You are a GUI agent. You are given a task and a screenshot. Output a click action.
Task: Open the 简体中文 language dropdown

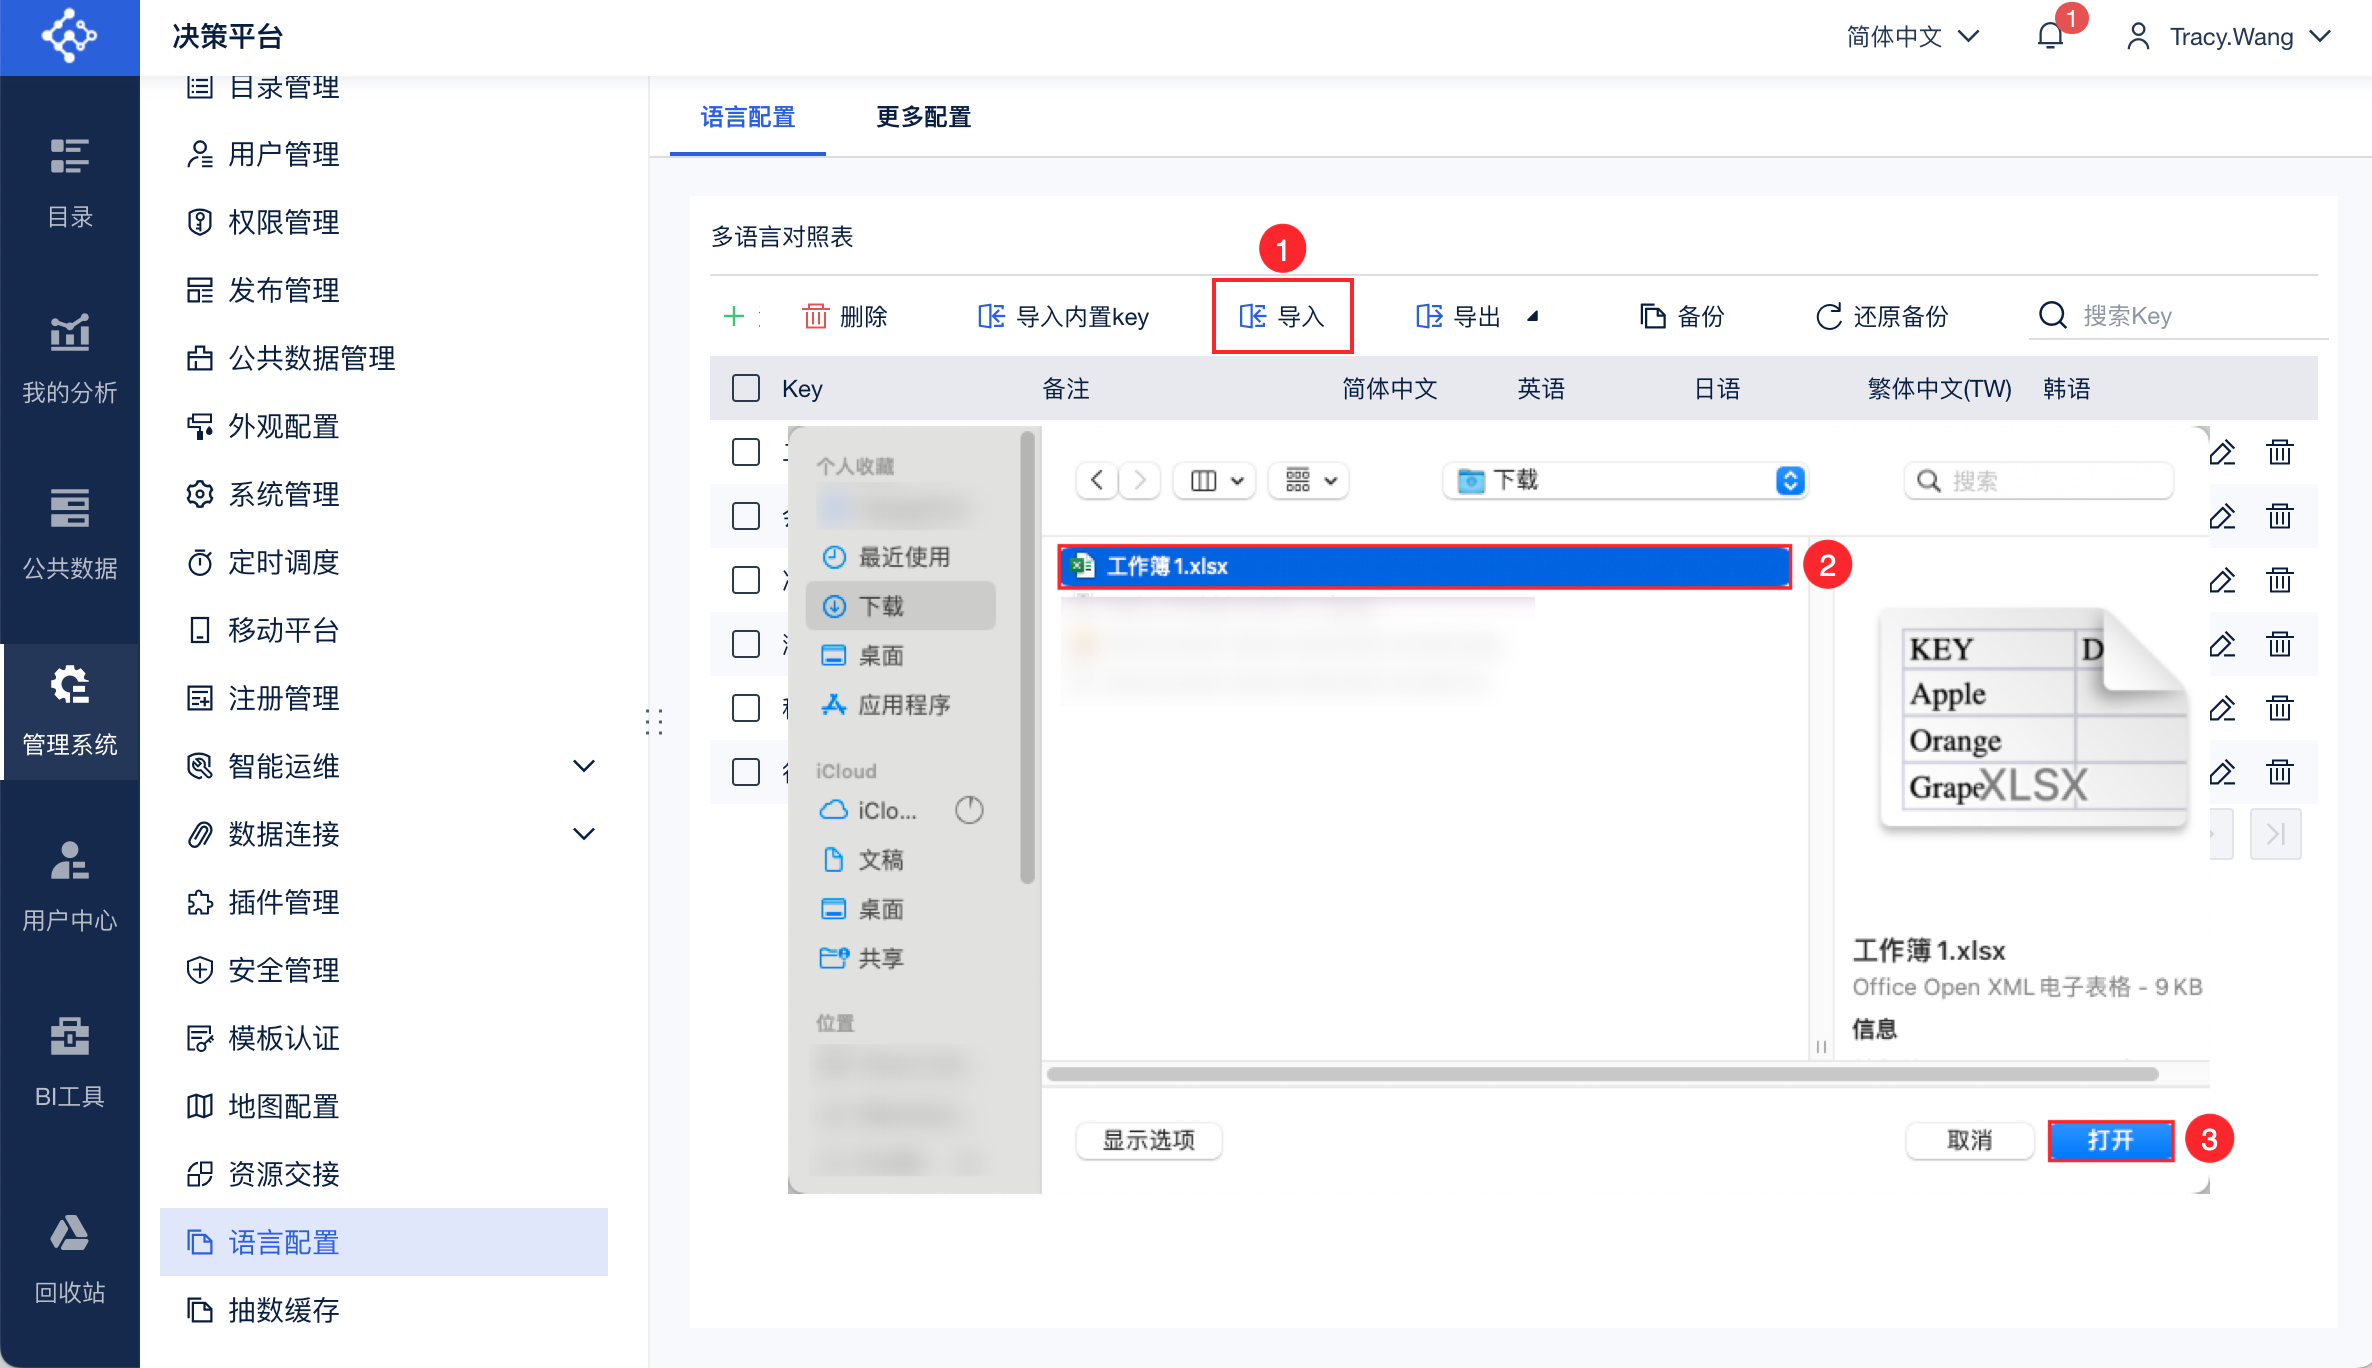click(1911, 37)
